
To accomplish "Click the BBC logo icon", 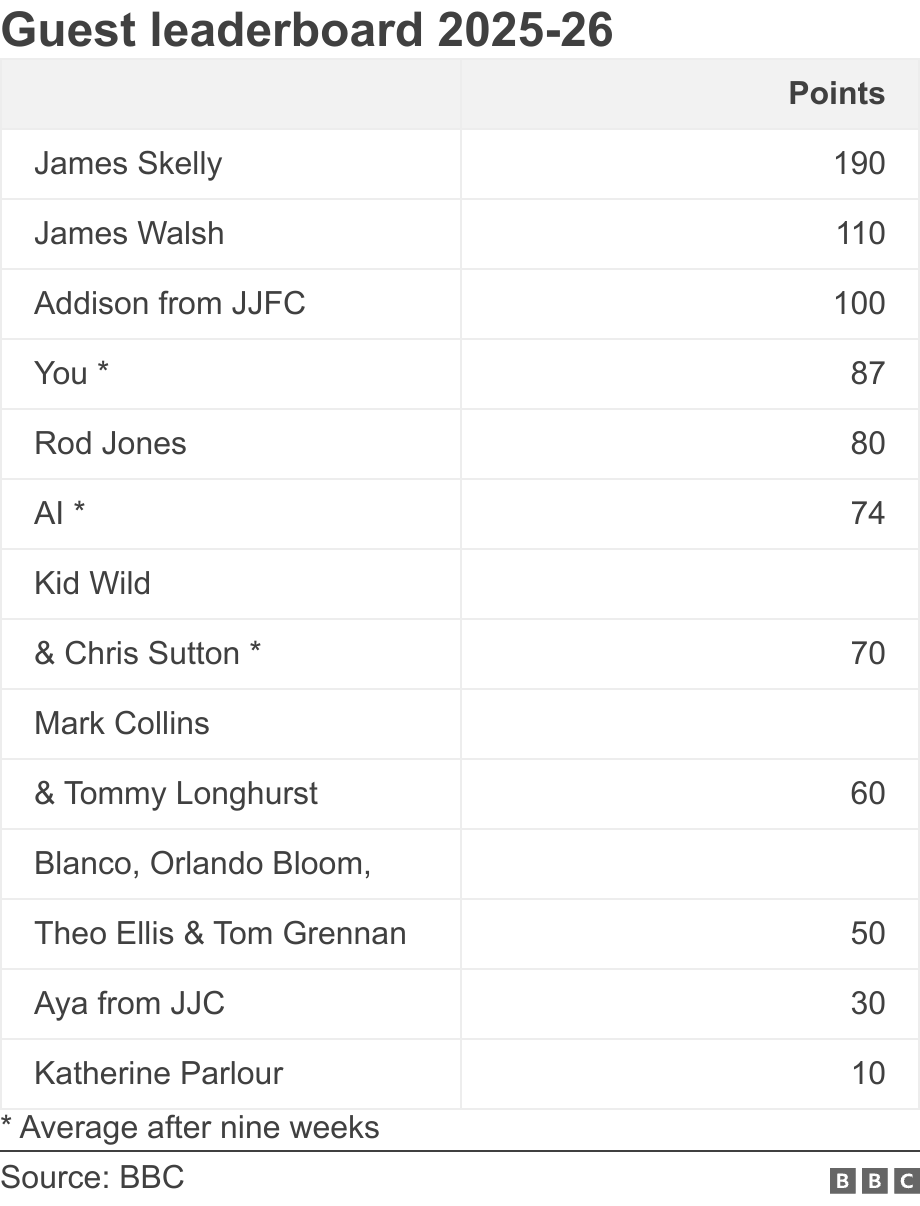I will 874,1181.
